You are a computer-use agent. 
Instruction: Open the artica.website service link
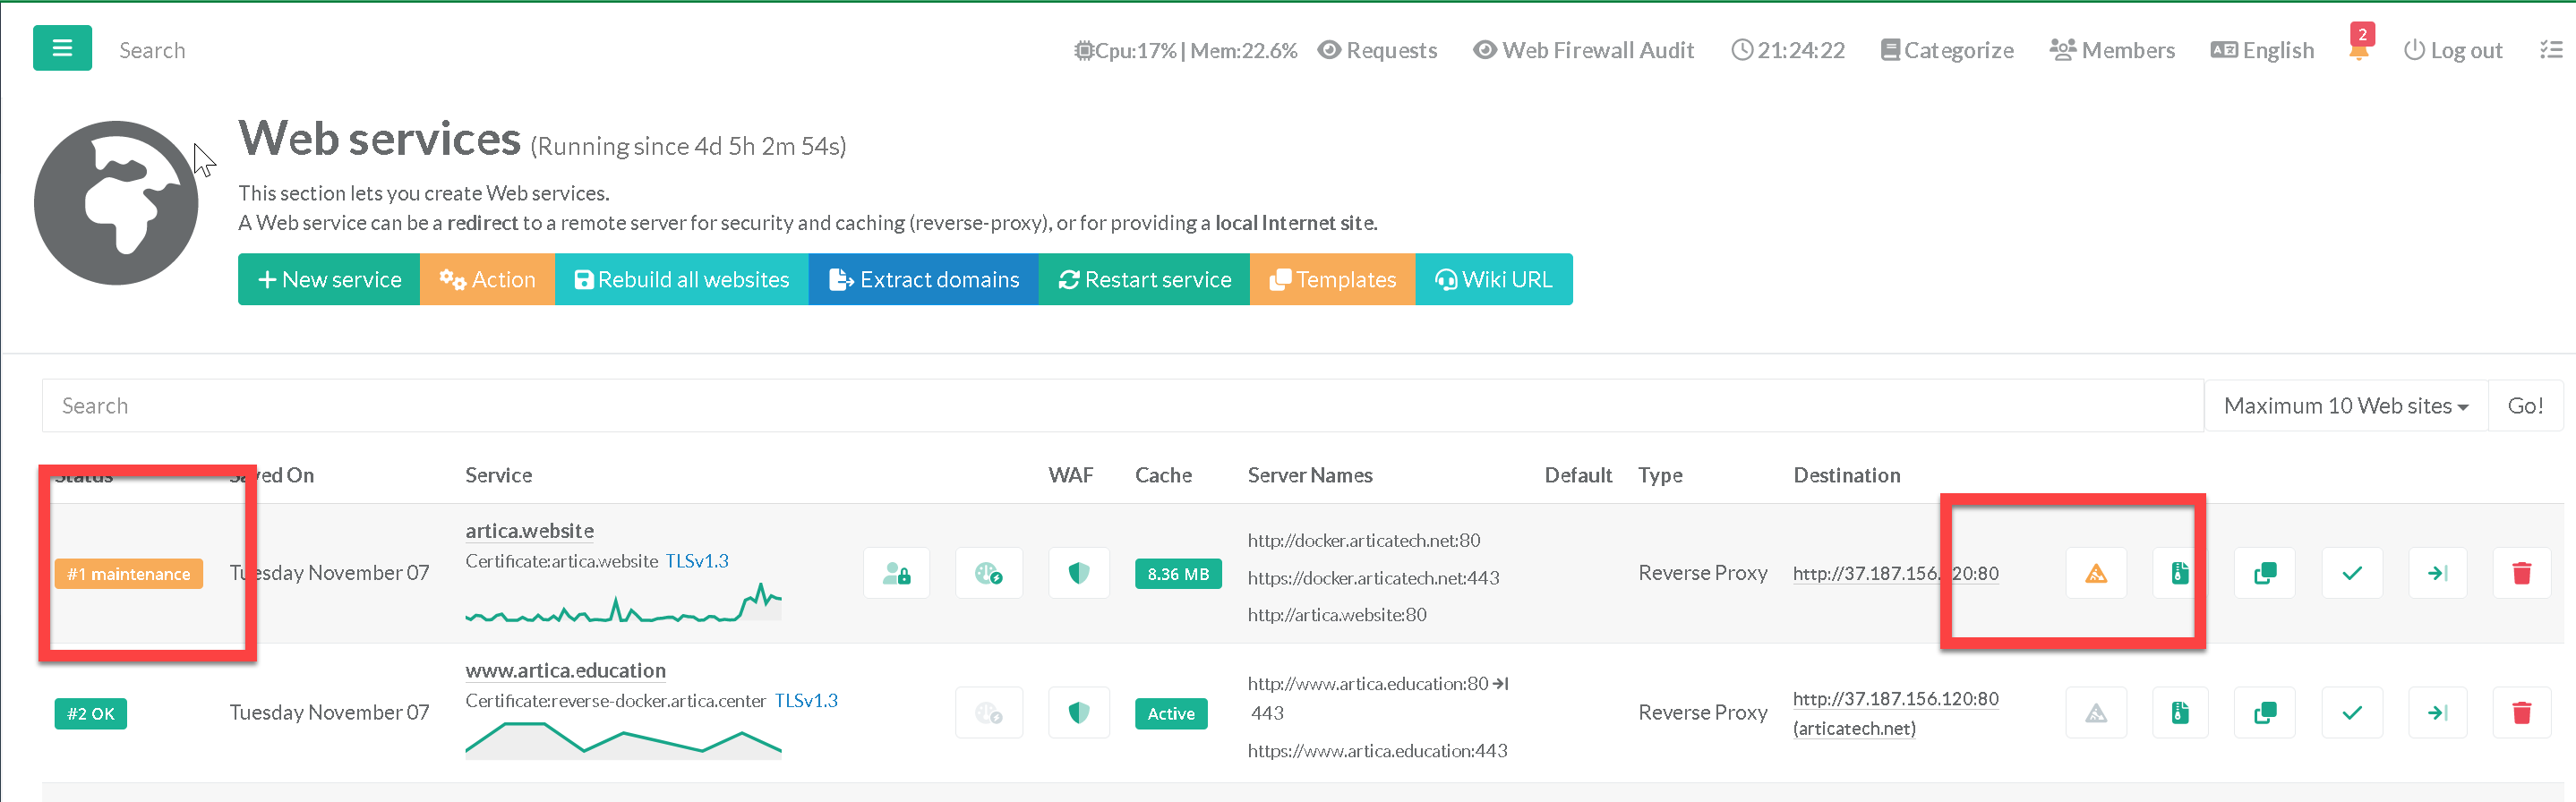[x=529, y=531]
